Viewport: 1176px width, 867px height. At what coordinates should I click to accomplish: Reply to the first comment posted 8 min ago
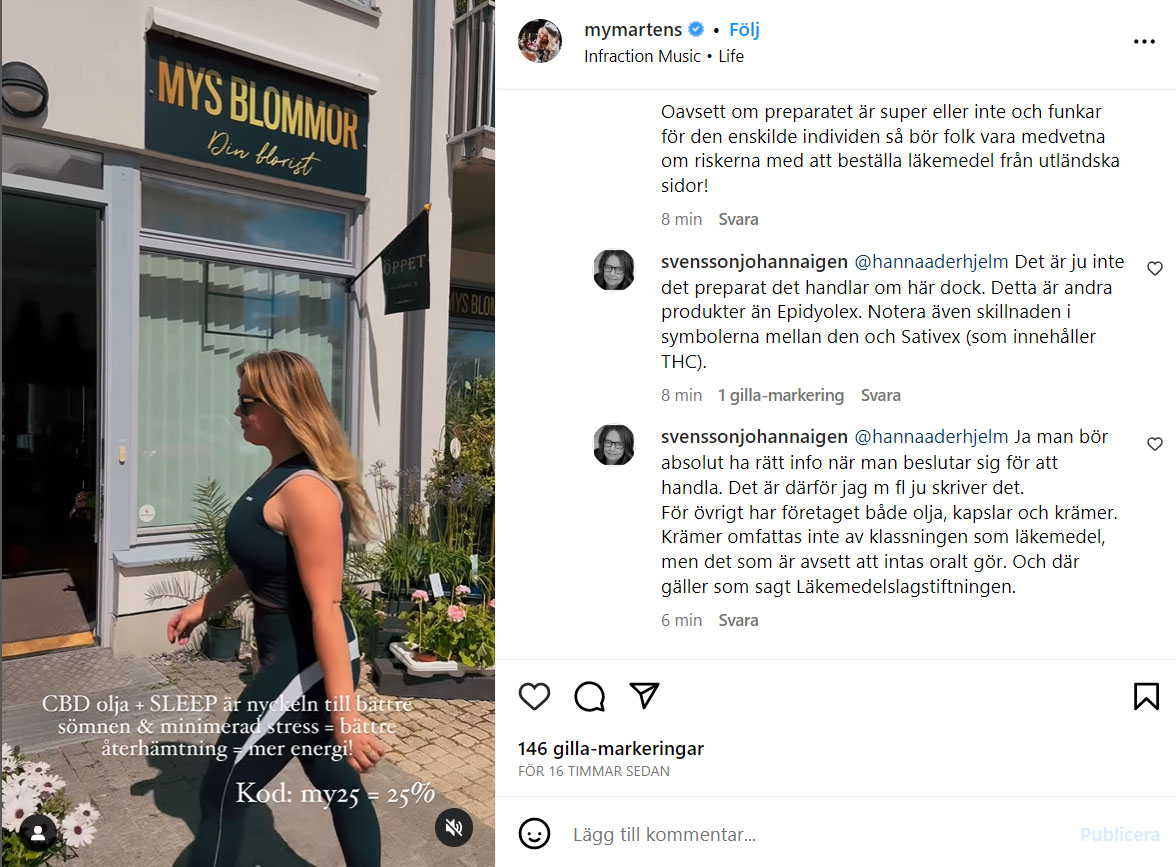point(738,219)
